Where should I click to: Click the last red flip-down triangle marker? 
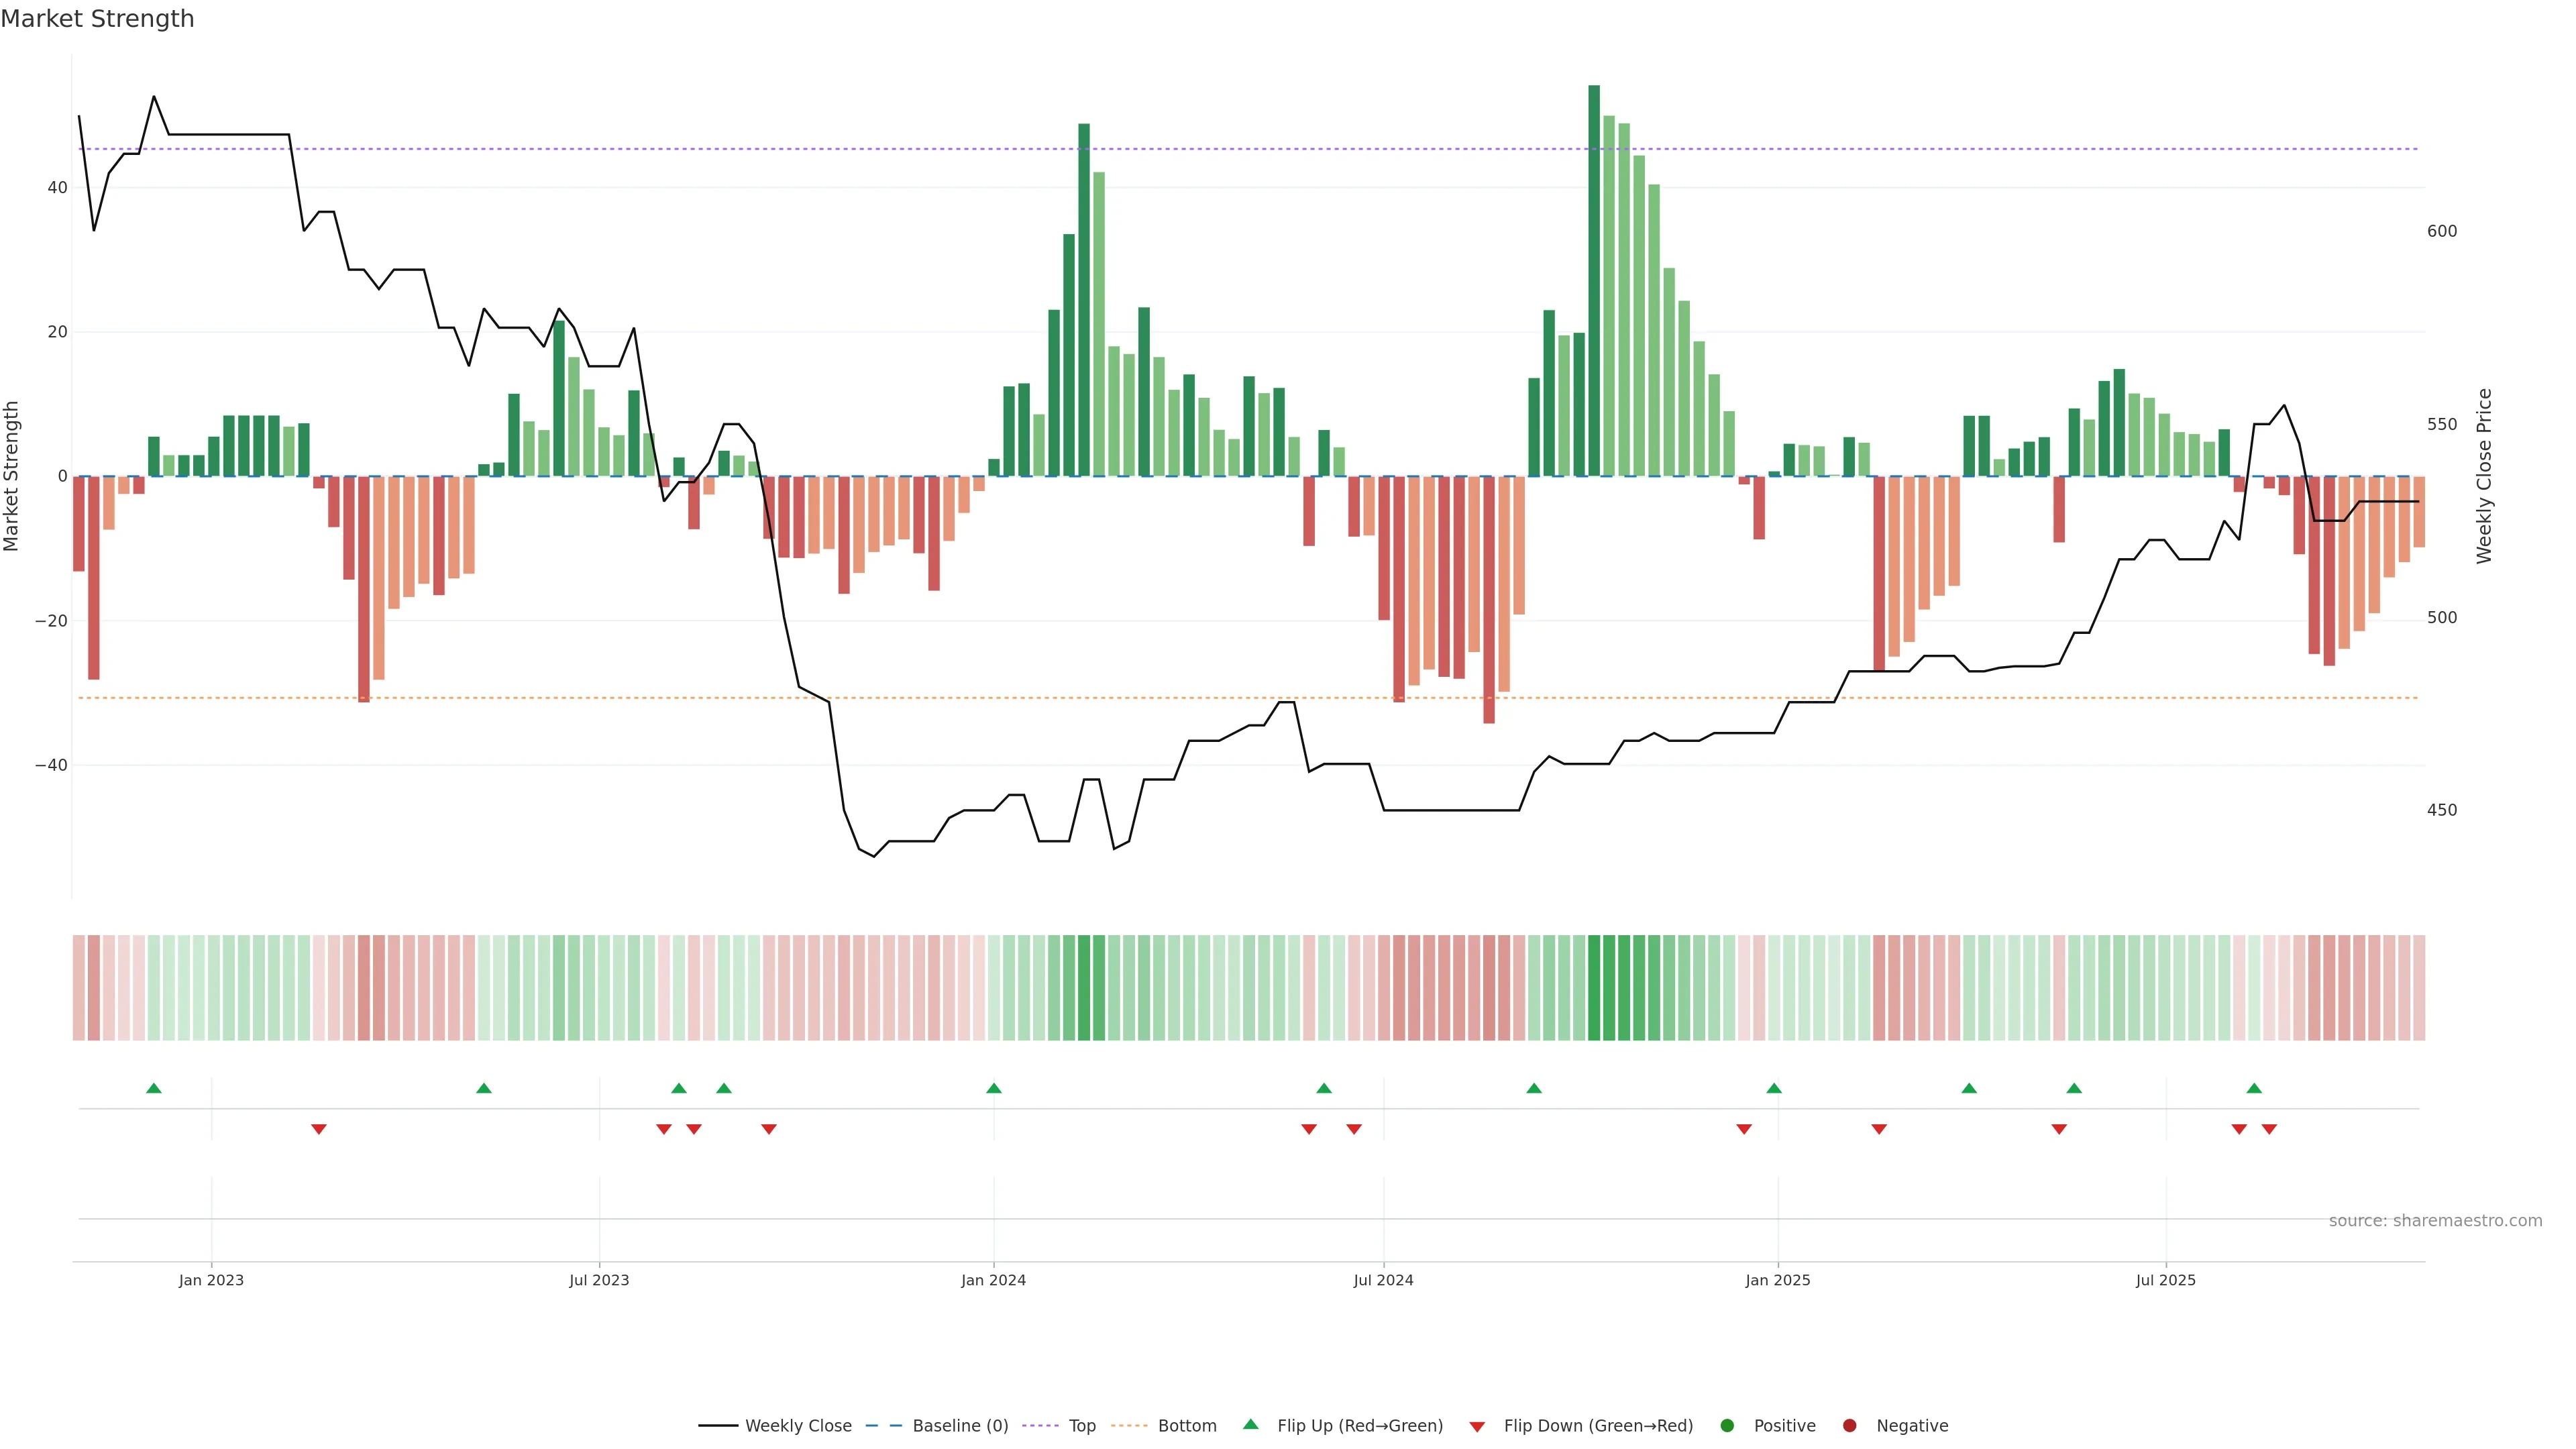coord(2269,1129)
